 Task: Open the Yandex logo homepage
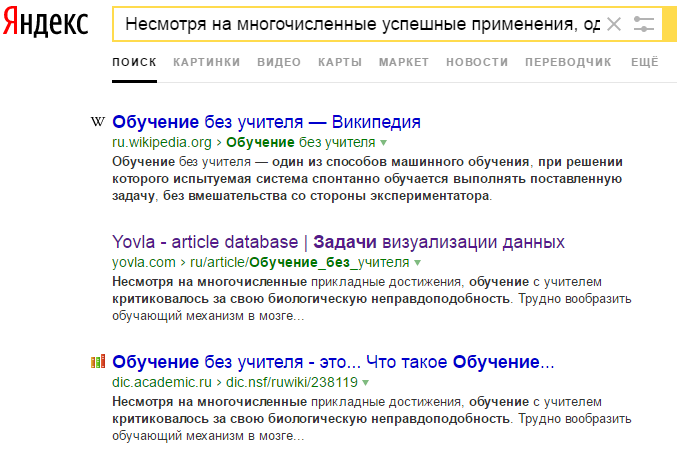45,22
